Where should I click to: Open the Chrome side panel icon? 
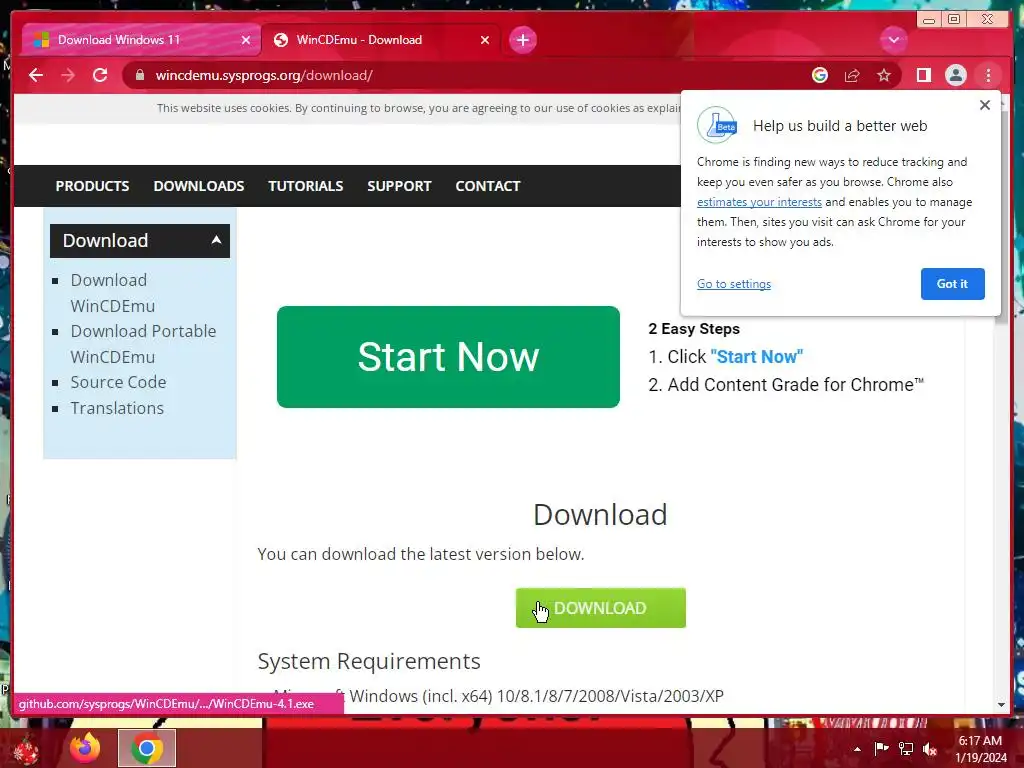923,75
